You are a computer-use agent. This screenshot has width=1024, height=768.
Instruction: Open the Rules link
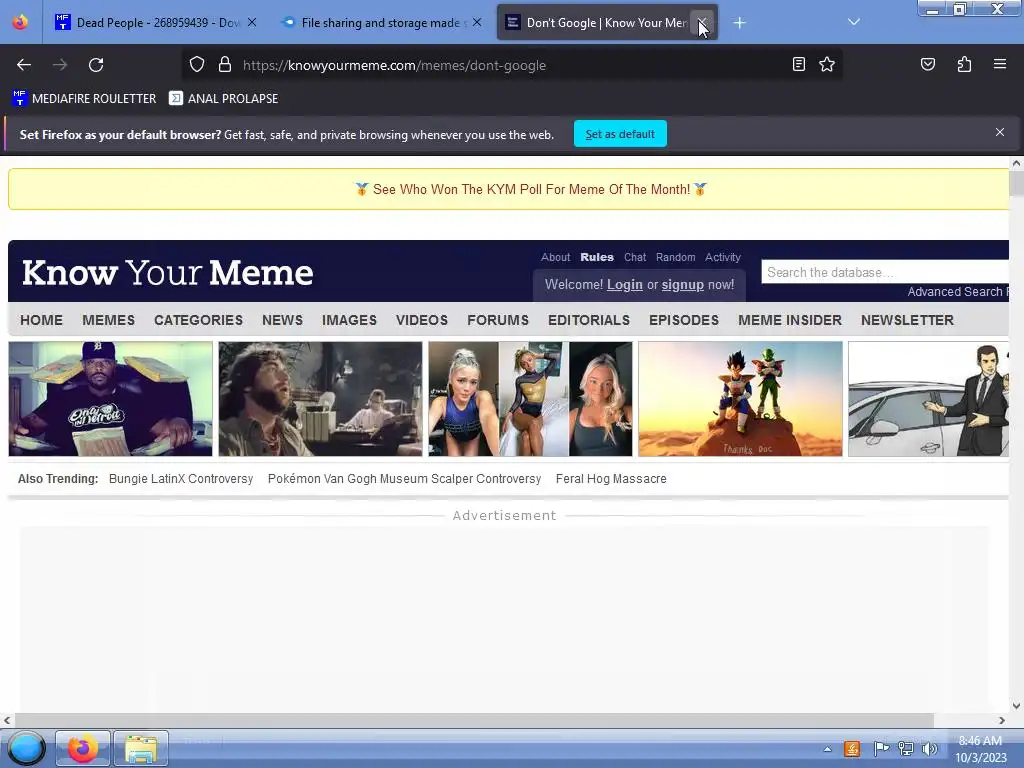click(597, 257)
